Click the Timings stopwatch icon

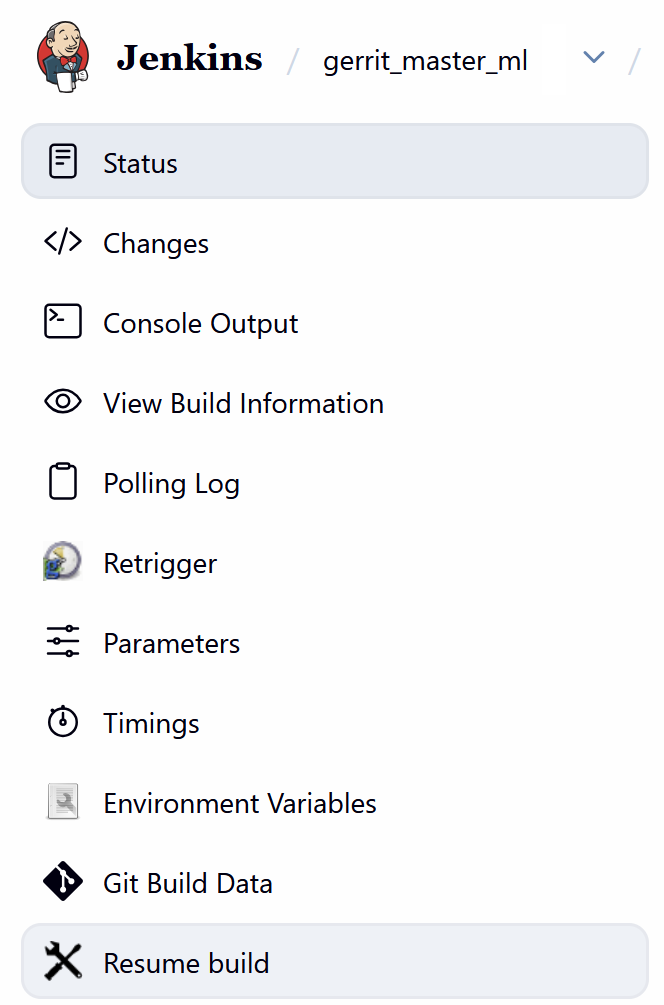click(62, 721)
